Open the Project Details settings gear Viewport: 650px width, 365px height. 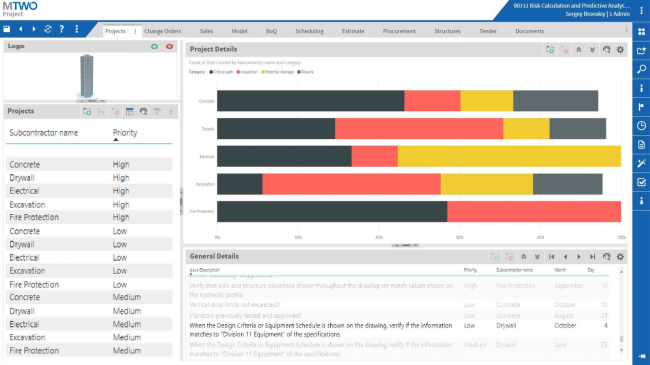click(x=620, y=49)
